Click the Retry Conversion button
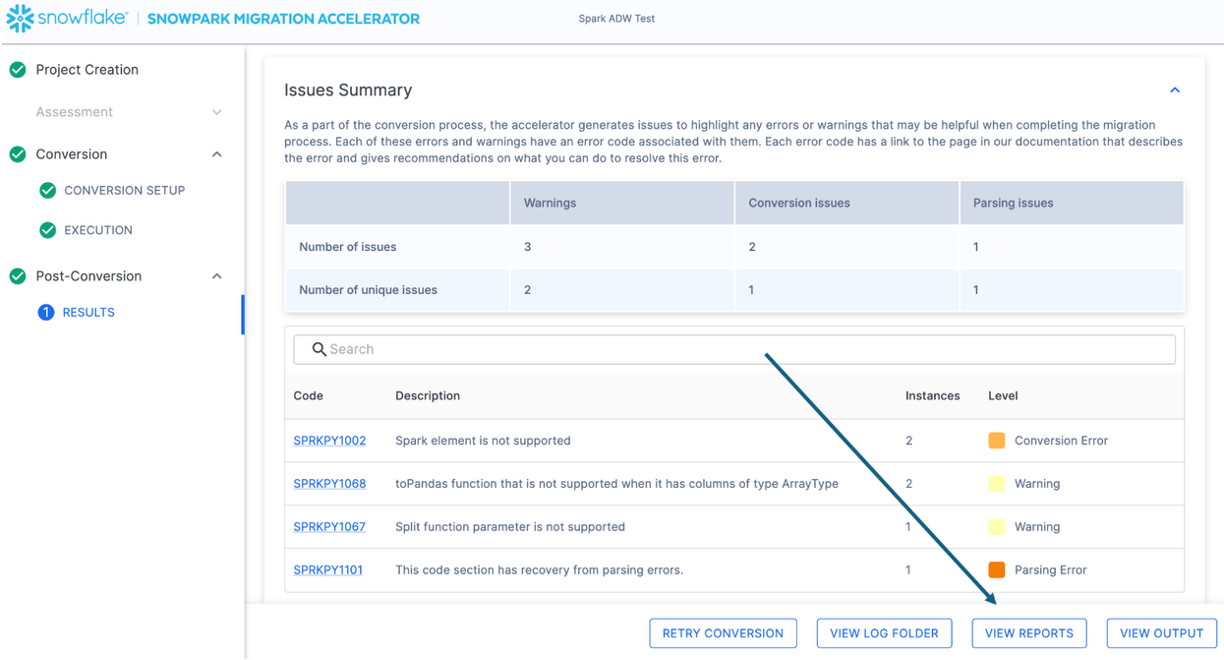The height and width of the screenshot is (660, 1224). pyautogui.click(x=723, y=633)
